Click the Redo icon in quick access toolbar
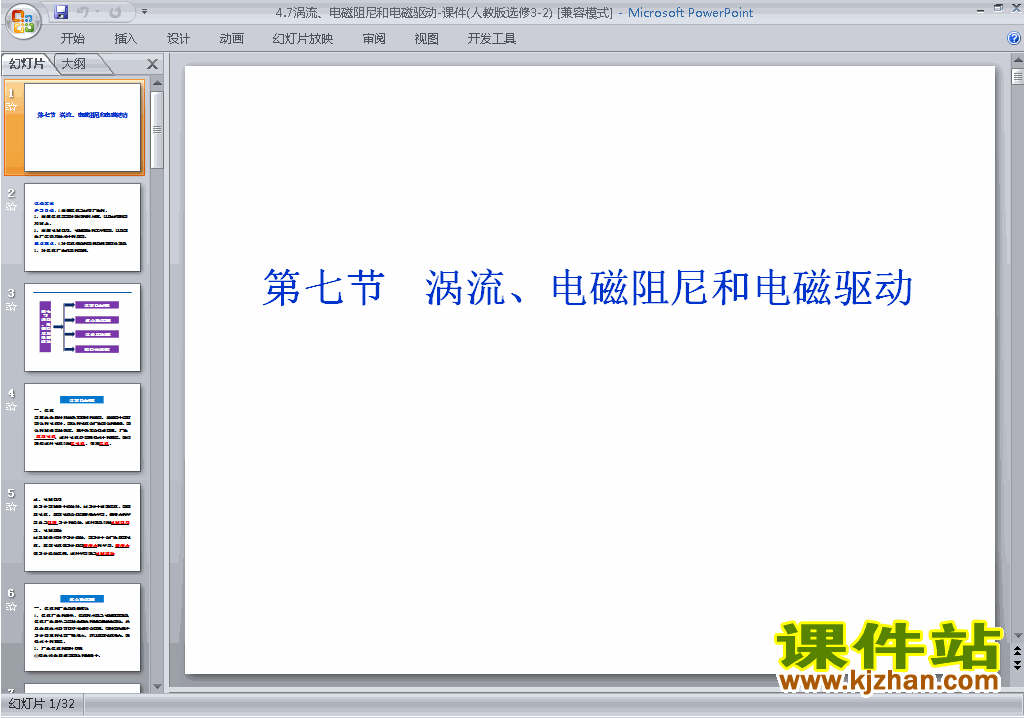 [116, 12]
